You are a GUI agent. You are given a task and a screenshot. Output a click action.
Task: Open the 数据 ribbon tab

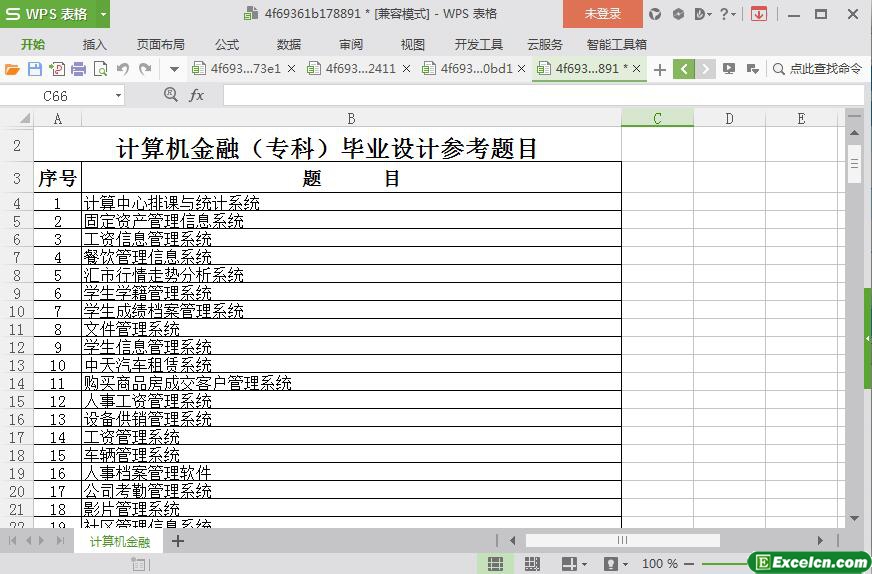289,44
